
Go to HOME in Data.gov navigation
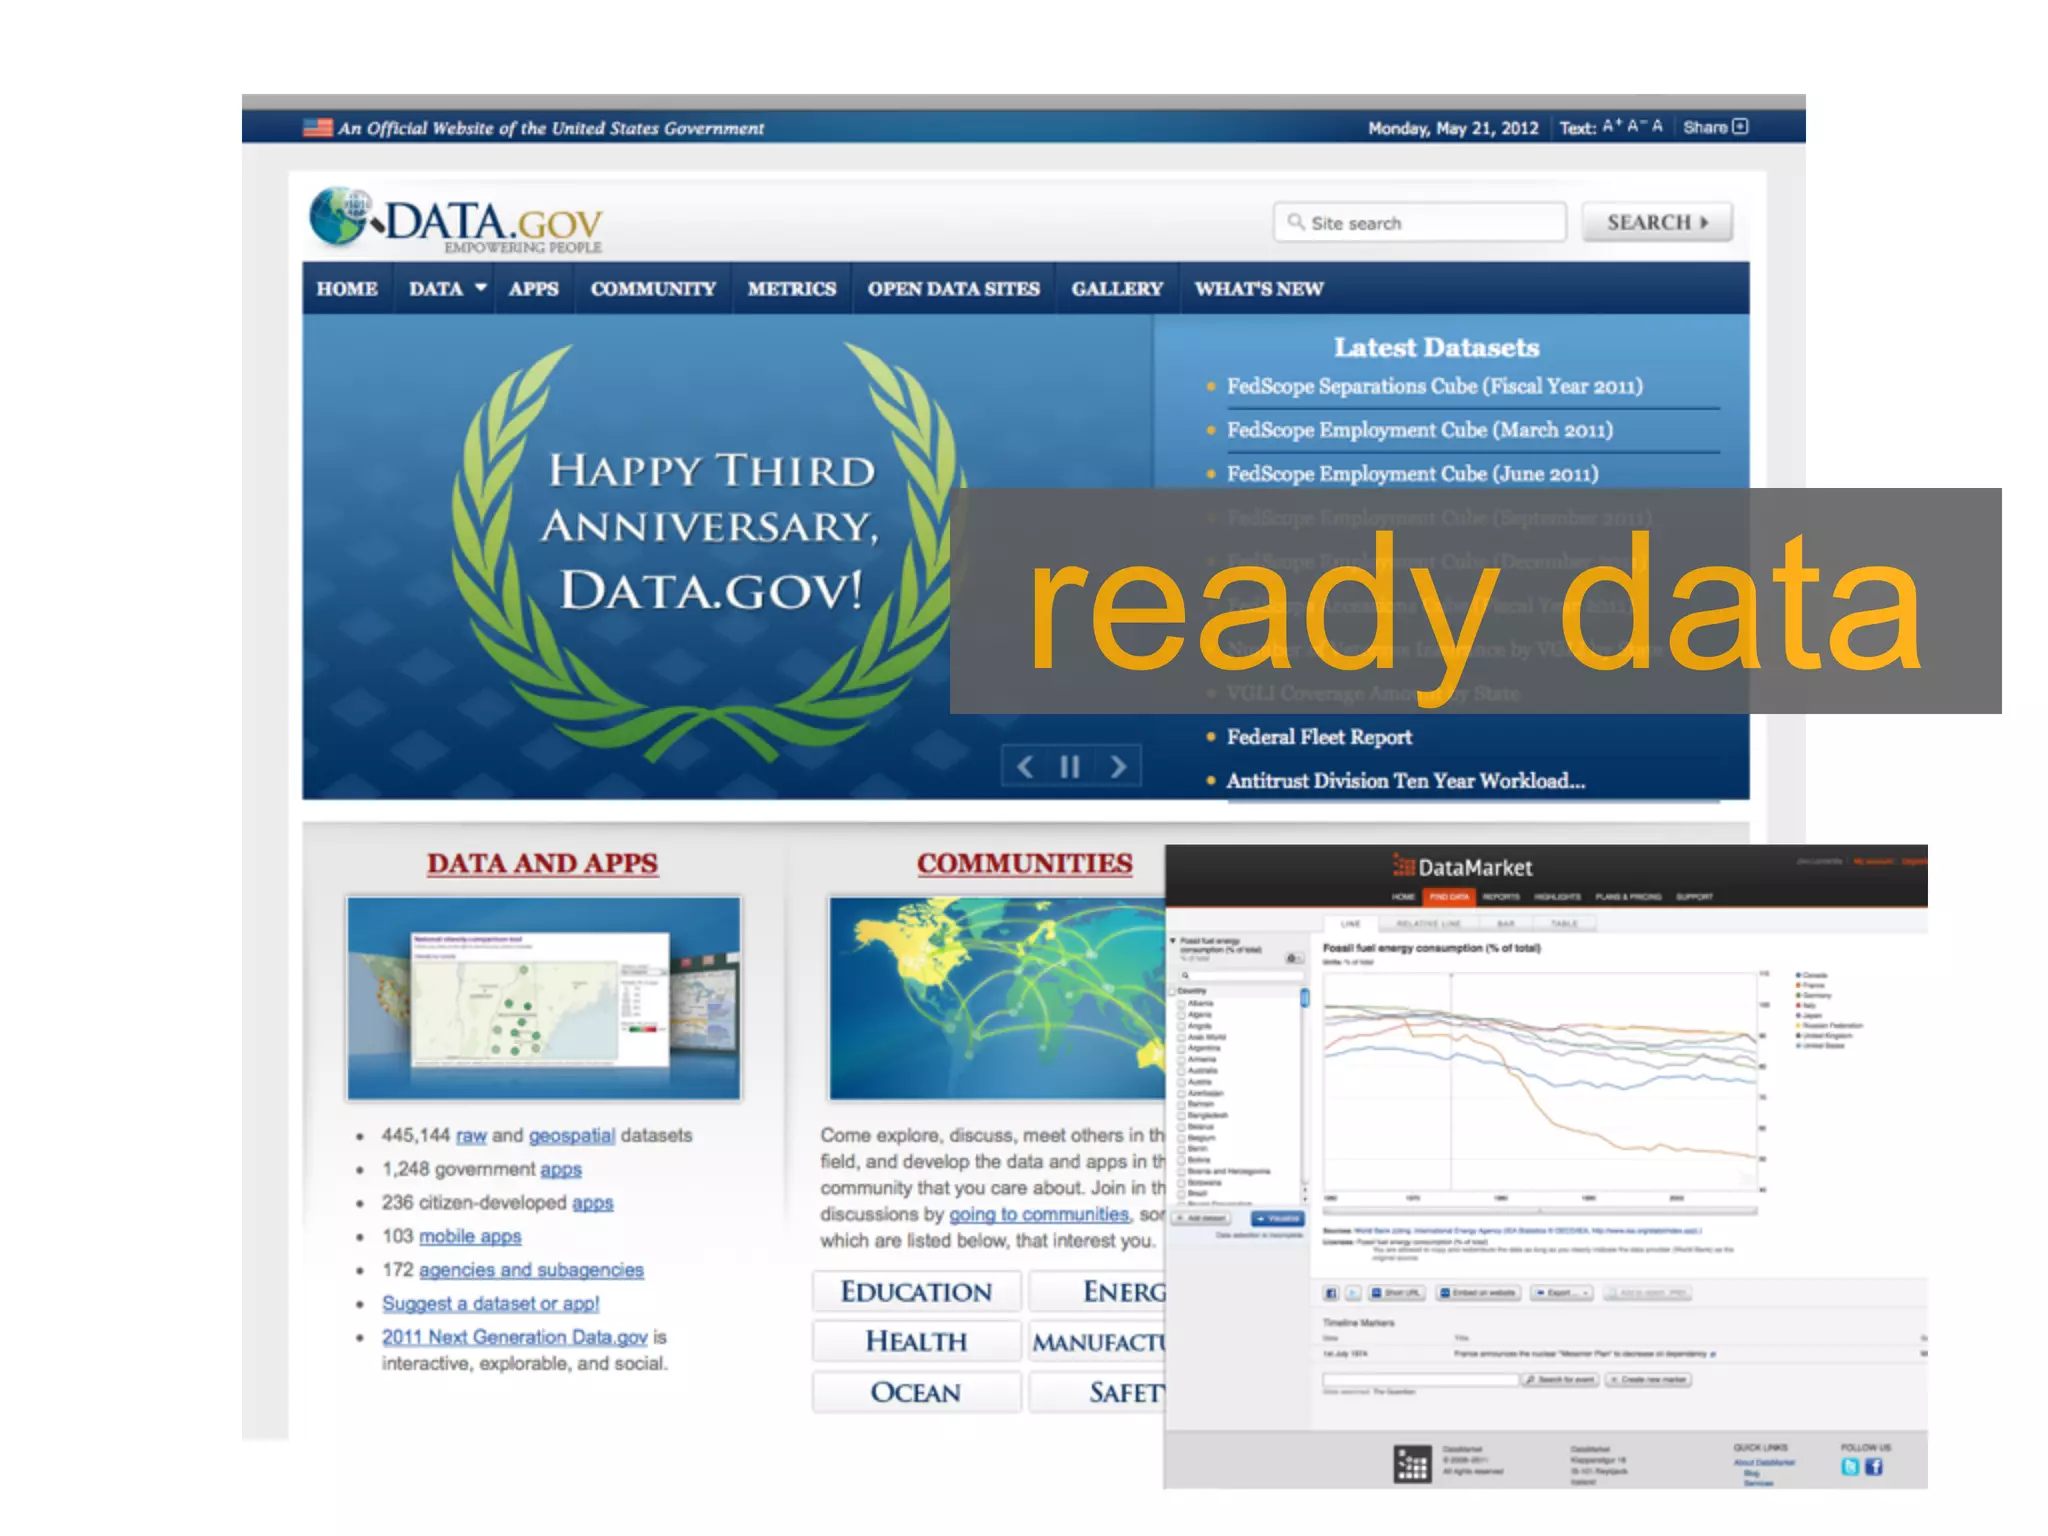(347, 288)
